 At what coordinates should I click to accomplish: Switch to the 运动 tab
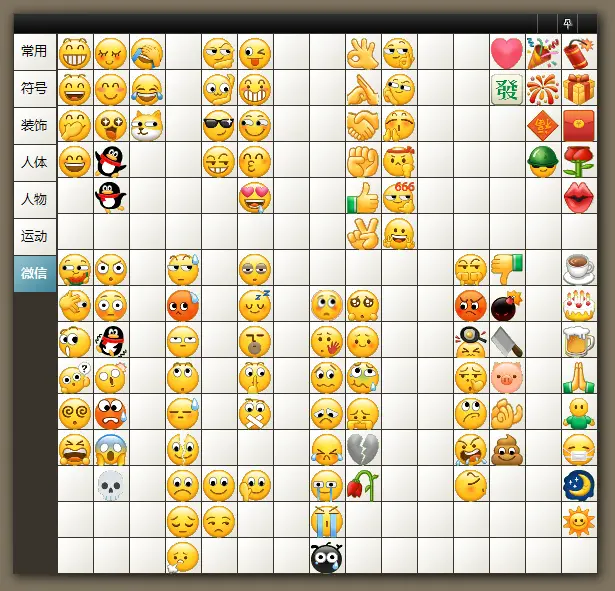35,236
